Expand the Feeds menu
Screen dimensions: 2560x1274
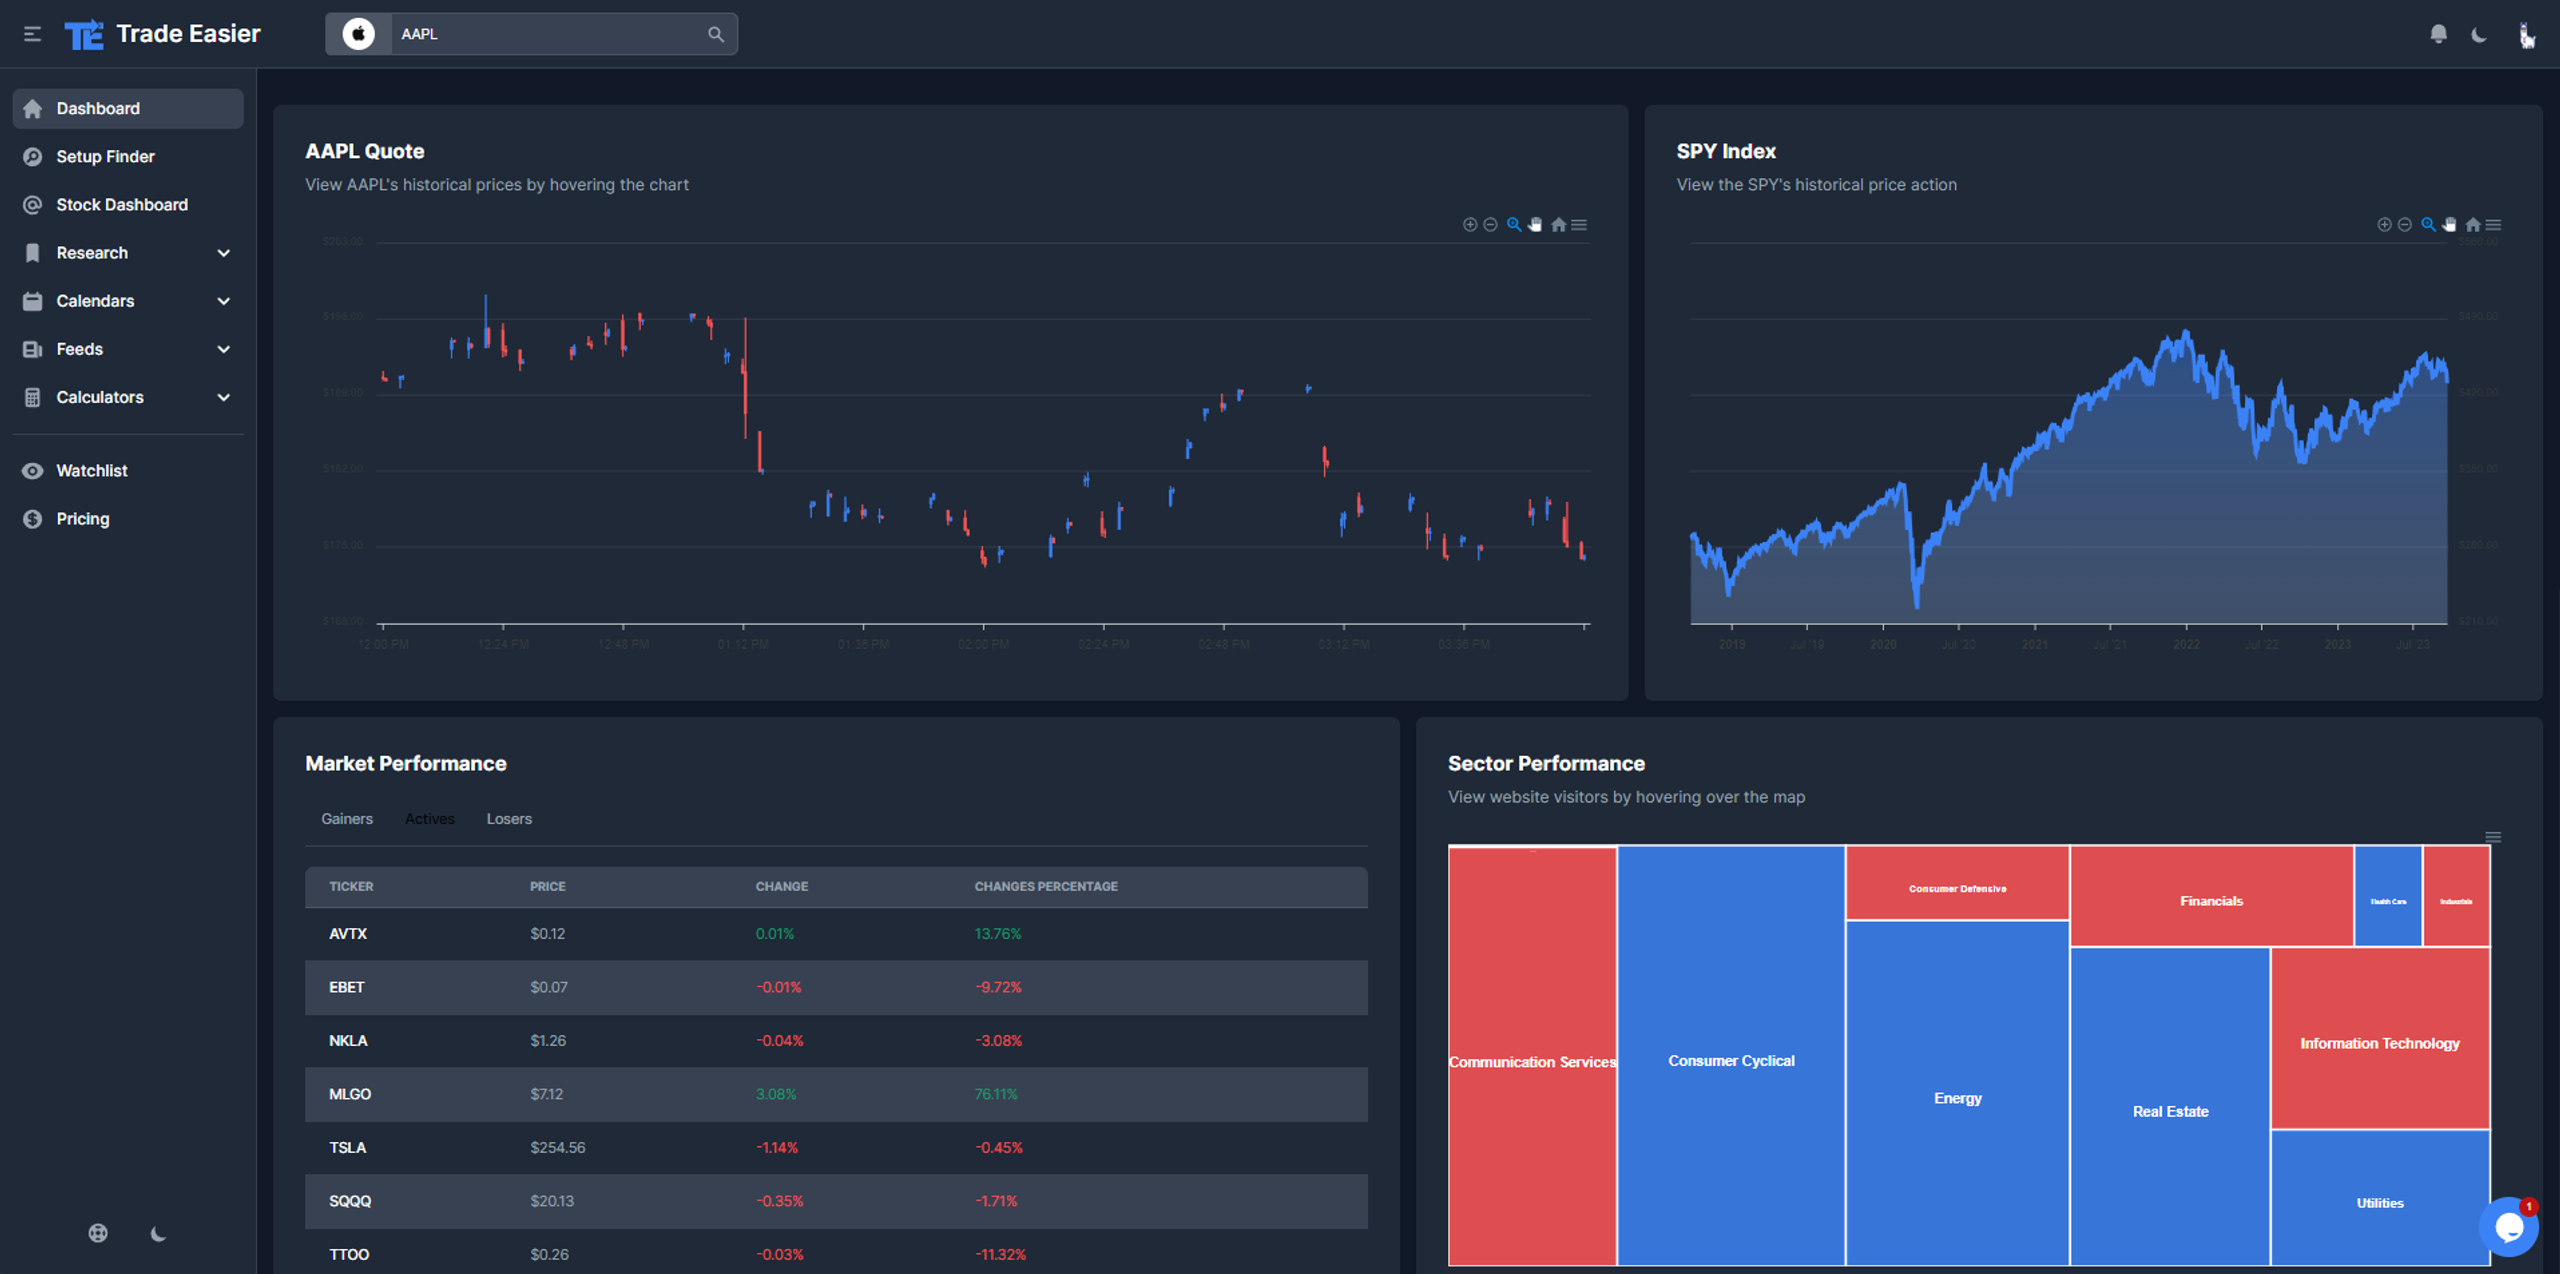click(x=128, y=349)
